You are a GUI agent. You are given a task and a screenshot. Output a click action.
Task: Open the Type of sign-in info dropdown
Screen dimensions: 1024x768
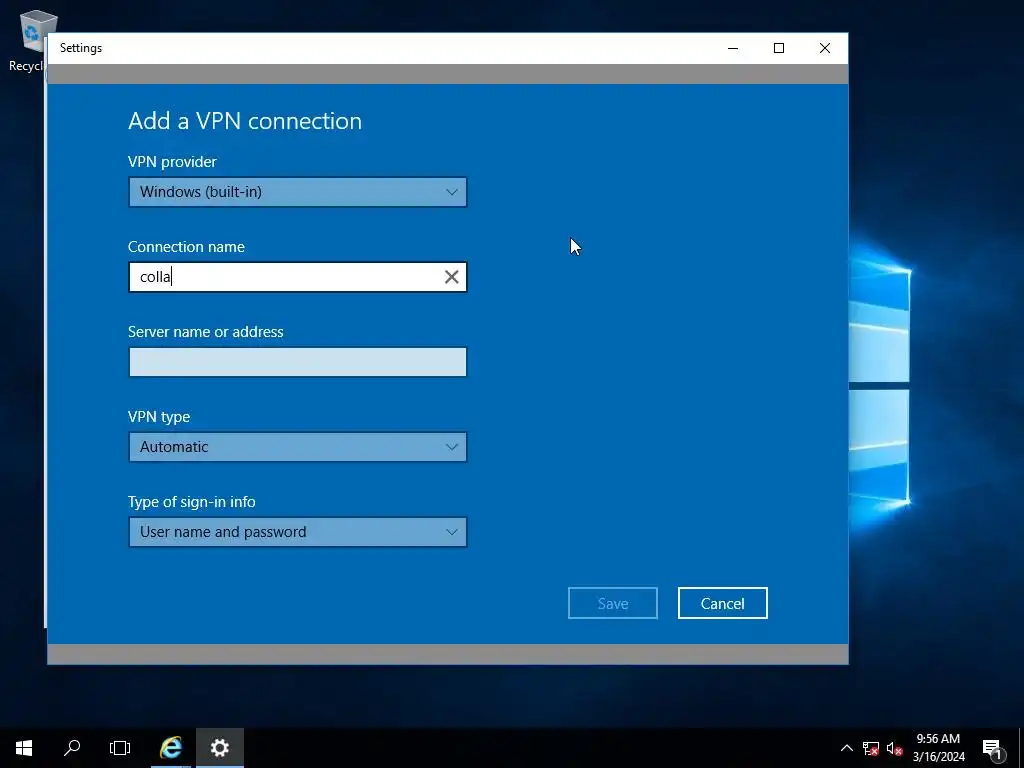tap(298, 532)
